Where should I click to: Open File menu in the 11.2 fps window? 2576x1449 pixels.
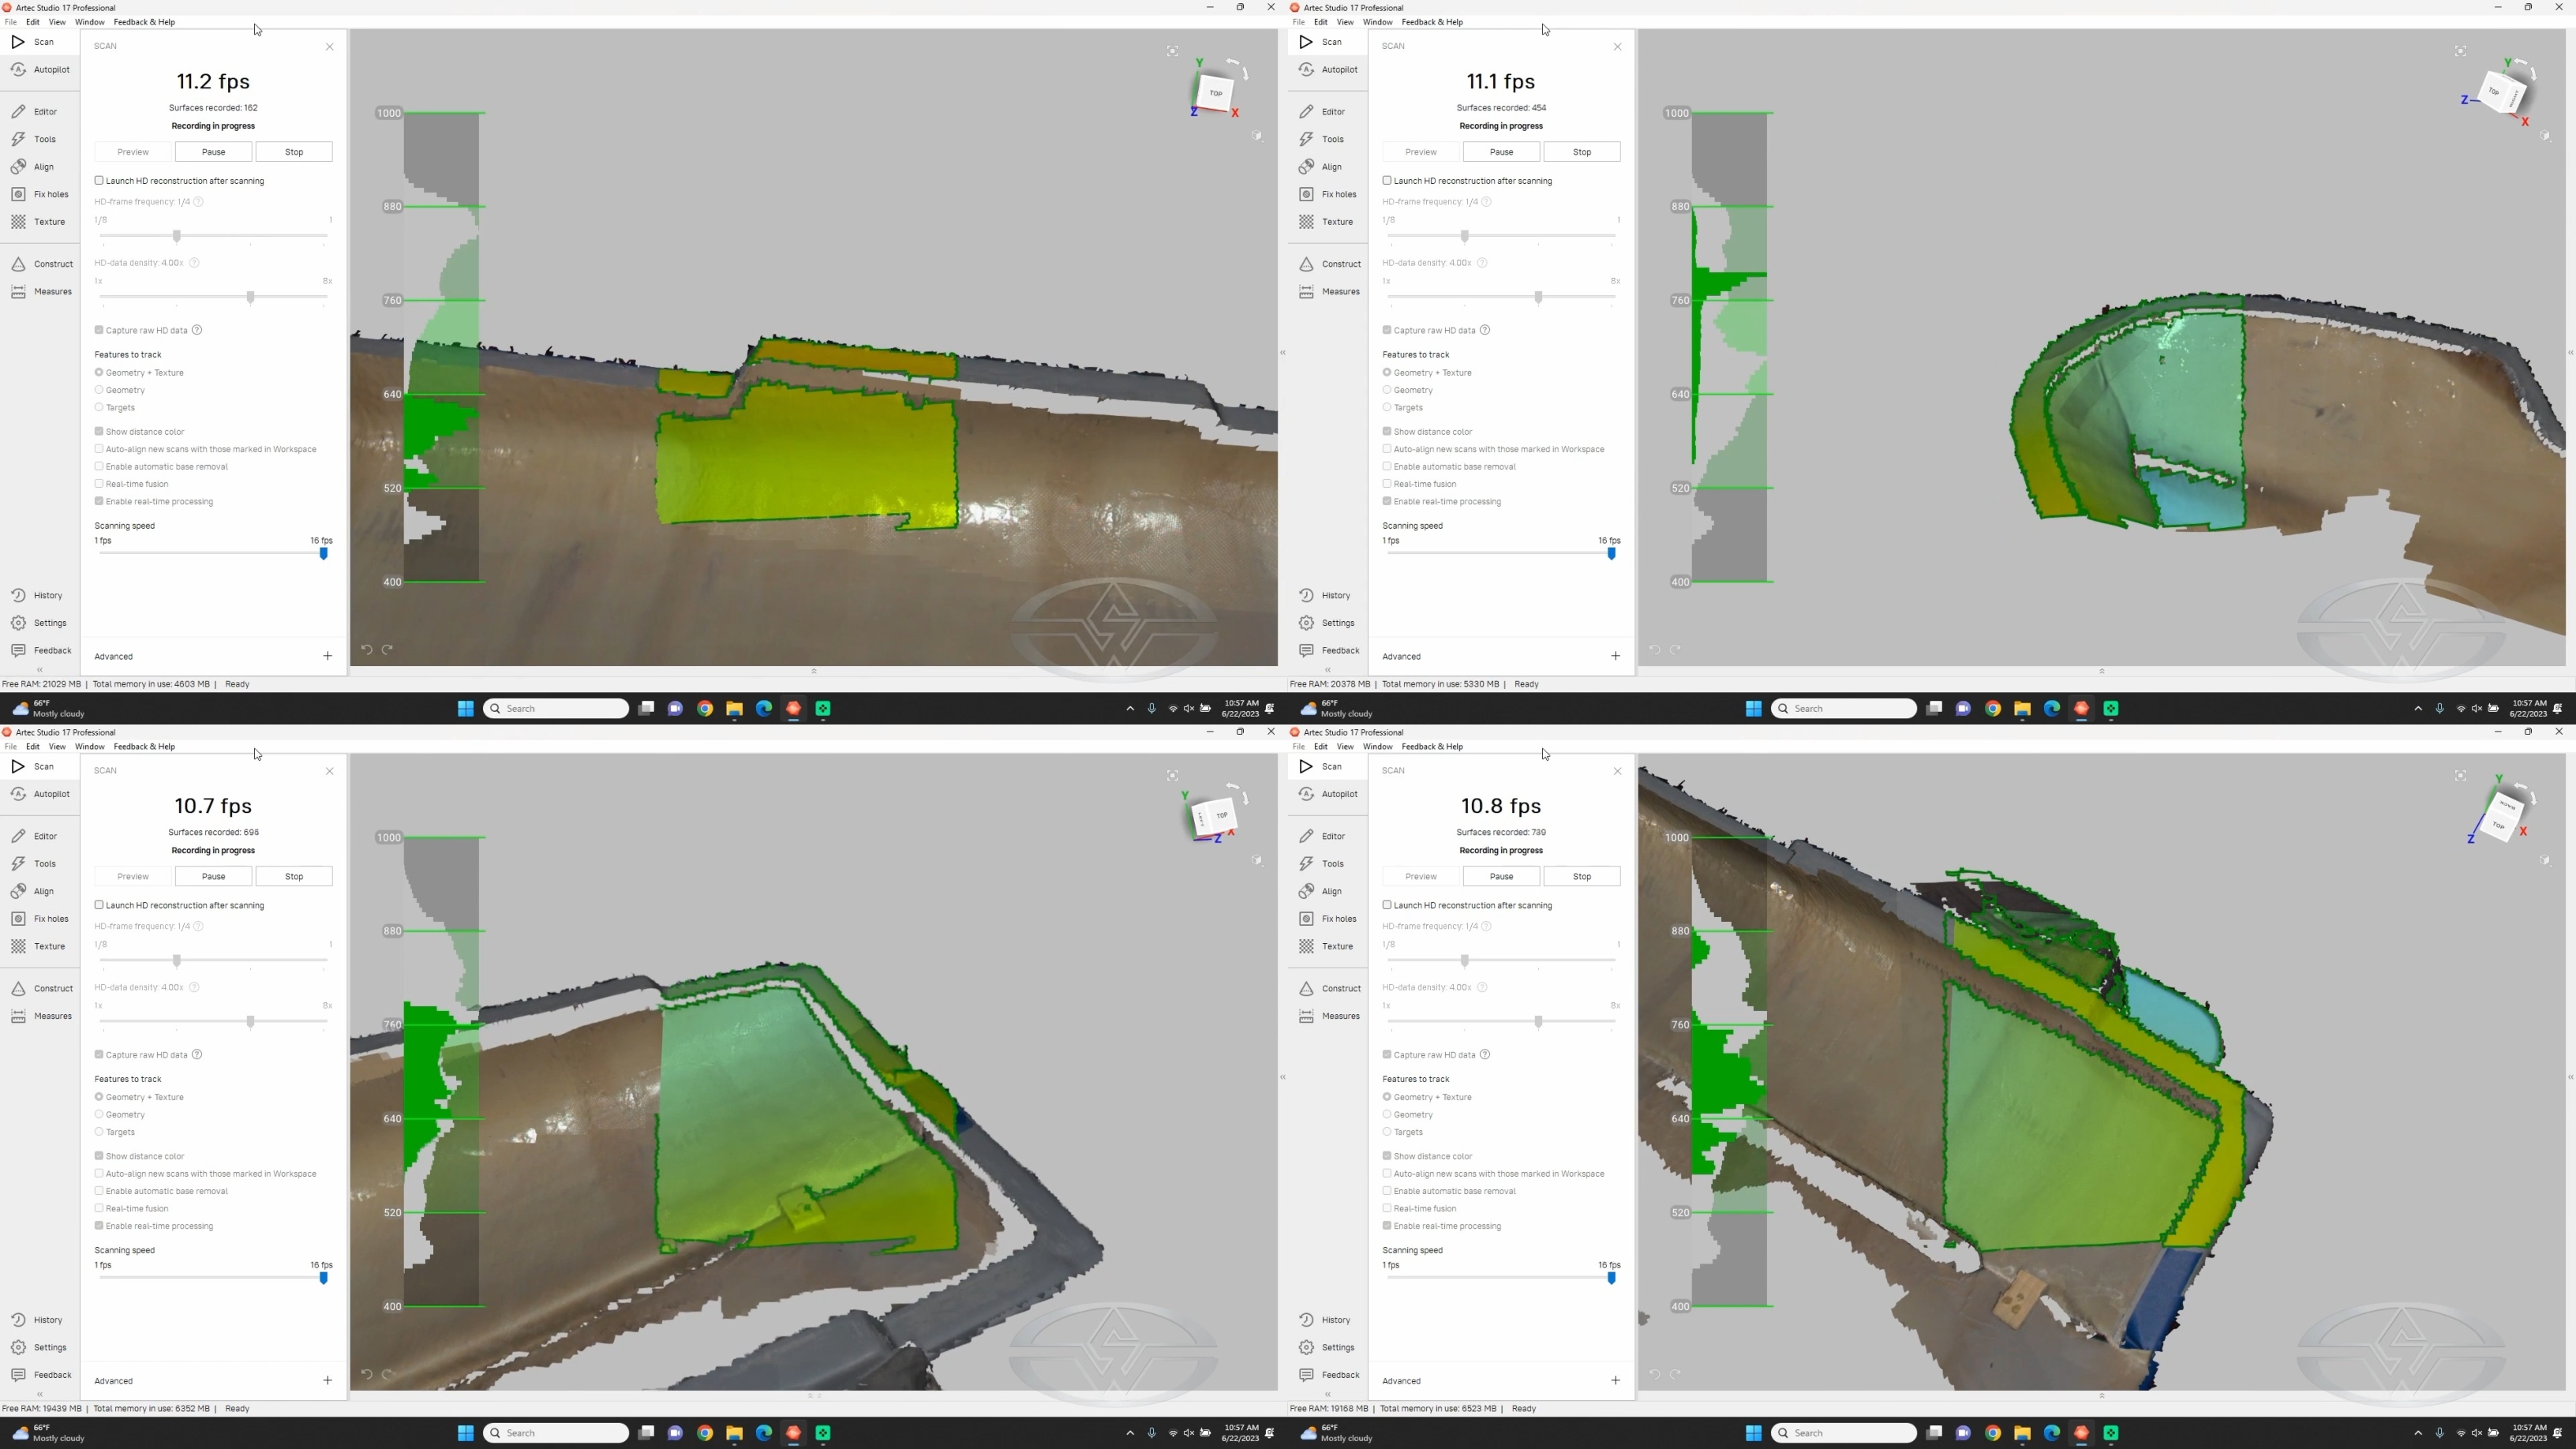(x=10, y=22)
